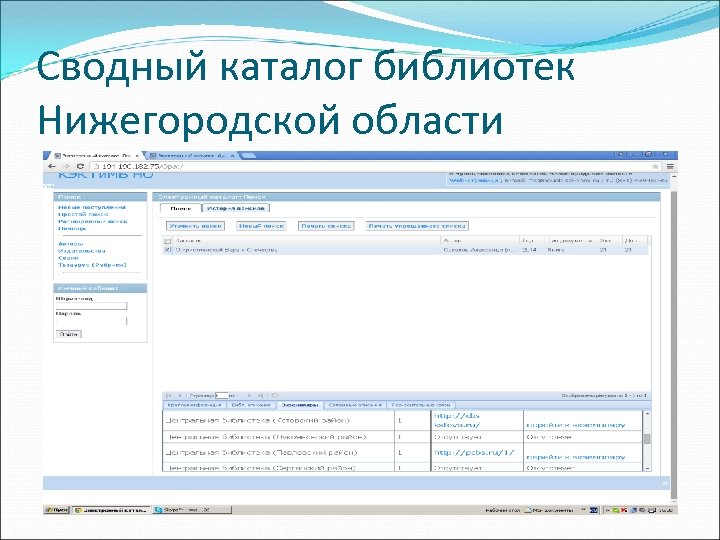Screen dimensions: 720x540
Task: Select Горизонтальные связи tab
Action: (x=421, y=405)
